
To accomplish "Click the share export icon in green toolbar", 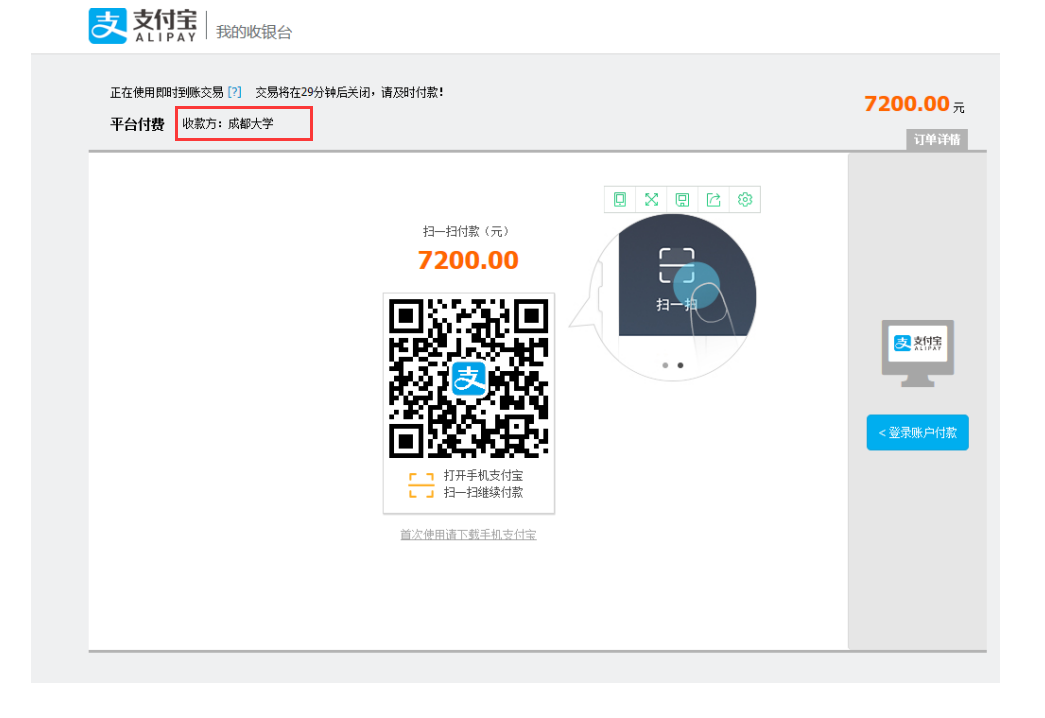I will pos(714,199).
